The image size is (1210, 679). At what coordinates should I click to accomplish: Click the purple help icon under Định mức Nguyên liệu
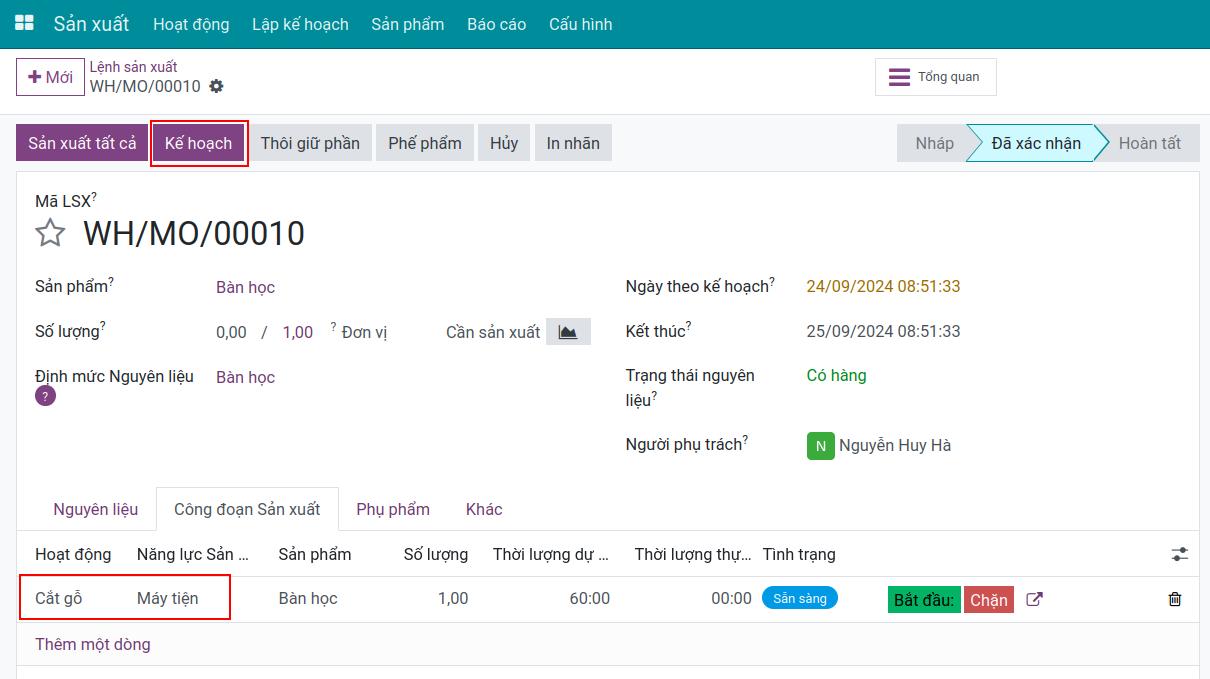pyautogui.click(x=45, y=396)
